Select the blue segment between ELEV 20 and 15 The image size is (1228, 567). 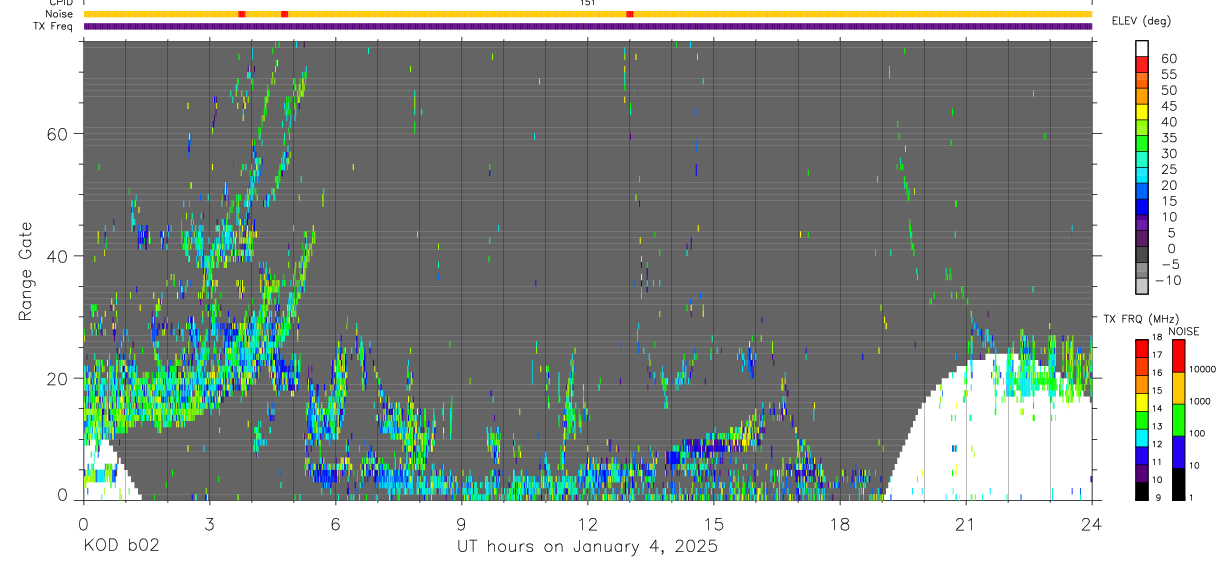point(1144,192)
